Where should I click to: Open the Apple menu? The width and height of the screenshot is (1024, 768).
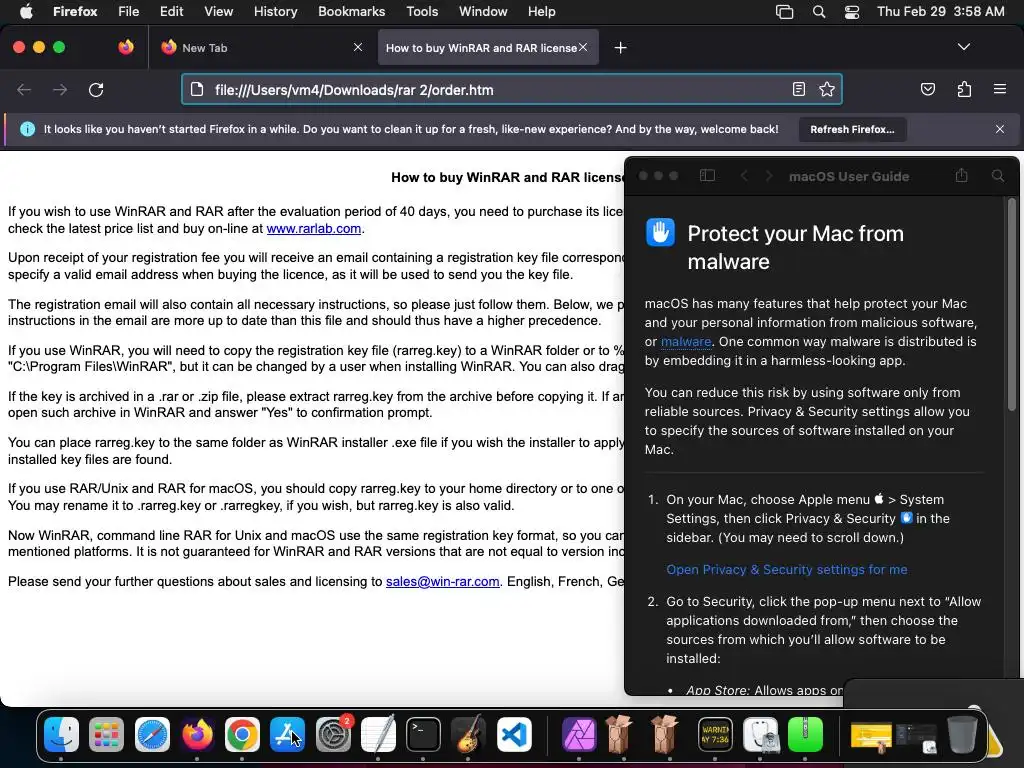point(26,12)
